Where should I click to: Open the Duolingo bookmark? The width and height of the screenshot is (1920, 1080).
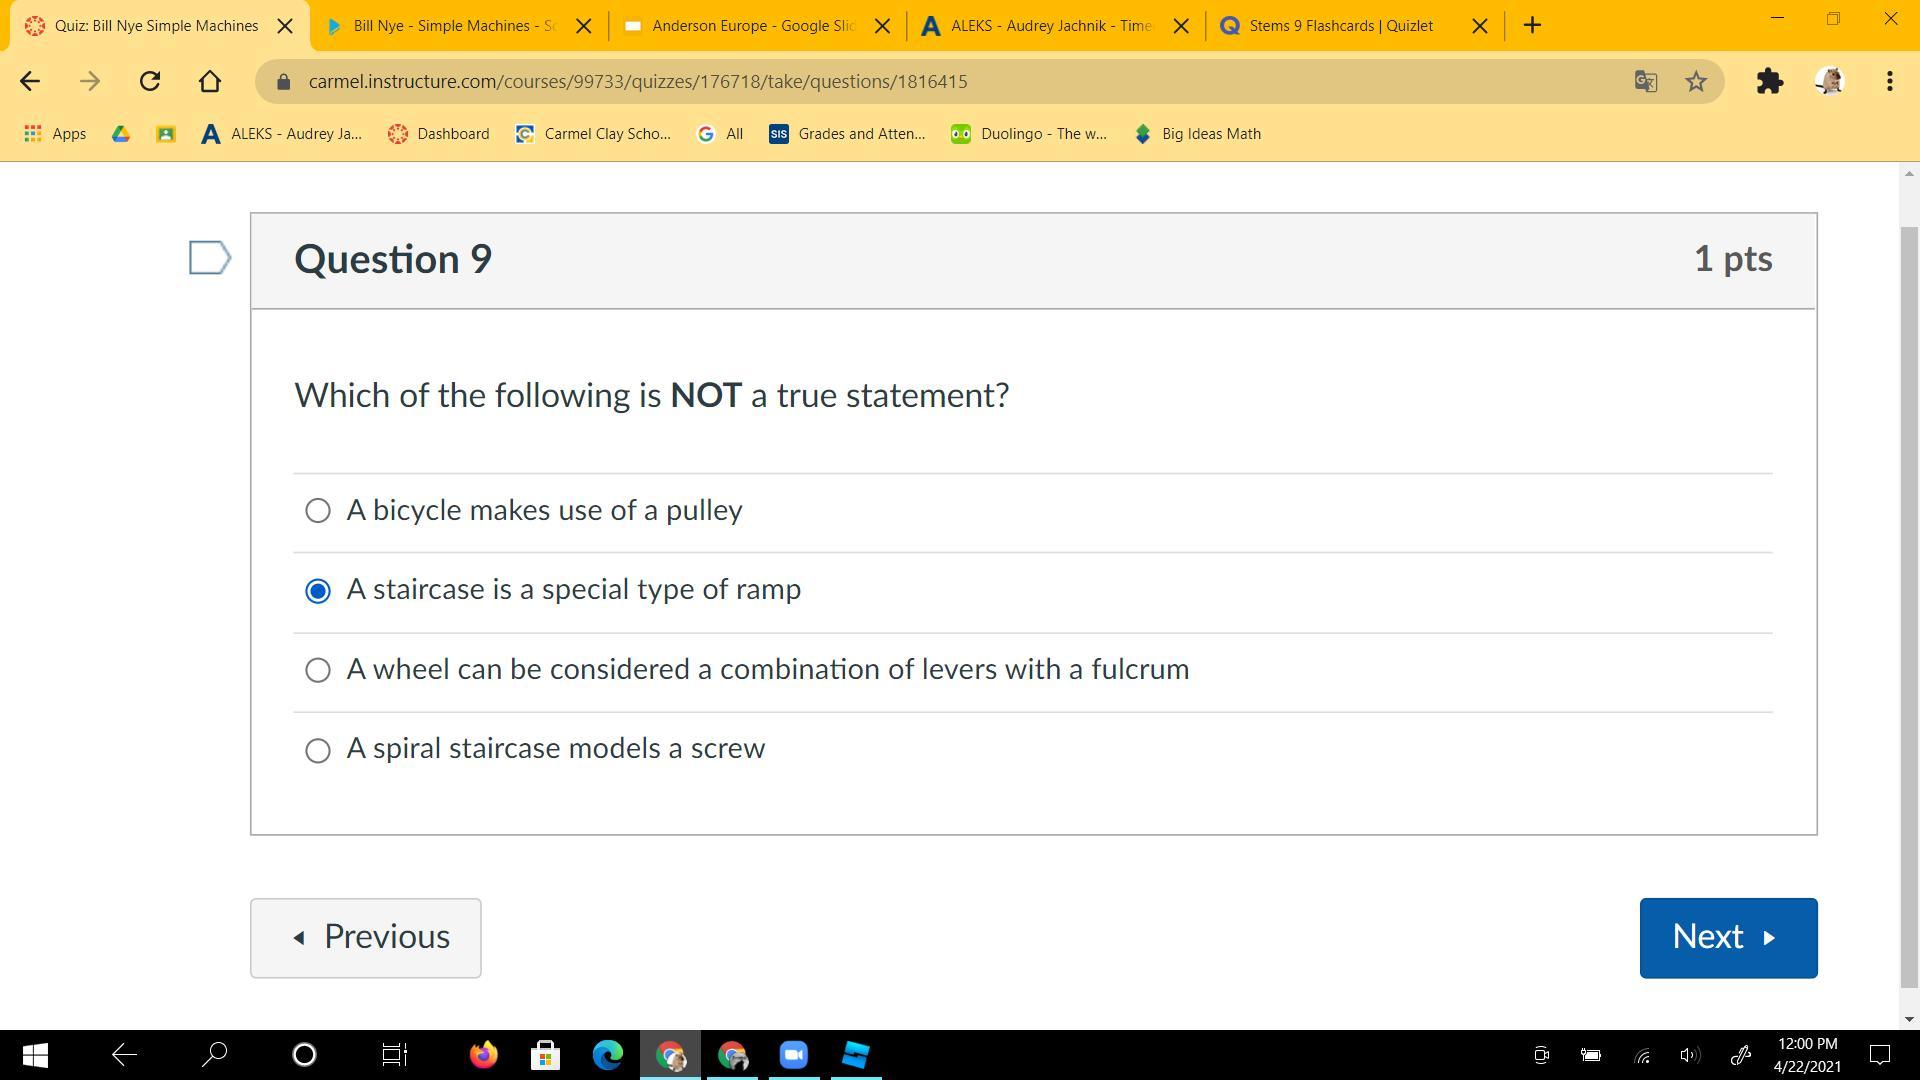1029,134
